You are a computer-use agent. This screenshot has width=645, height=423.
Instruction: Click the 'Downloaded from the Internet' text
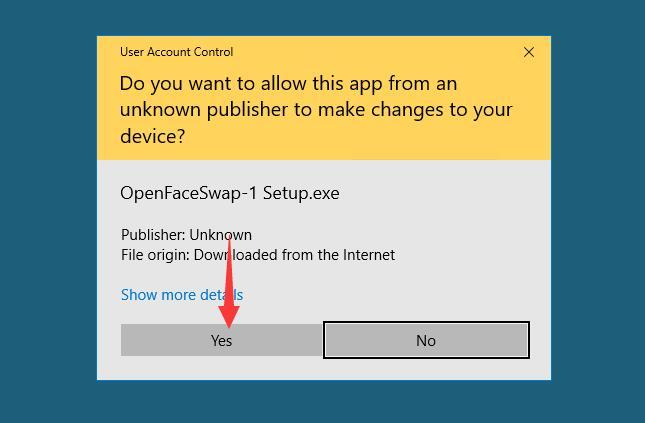point(295,255)
